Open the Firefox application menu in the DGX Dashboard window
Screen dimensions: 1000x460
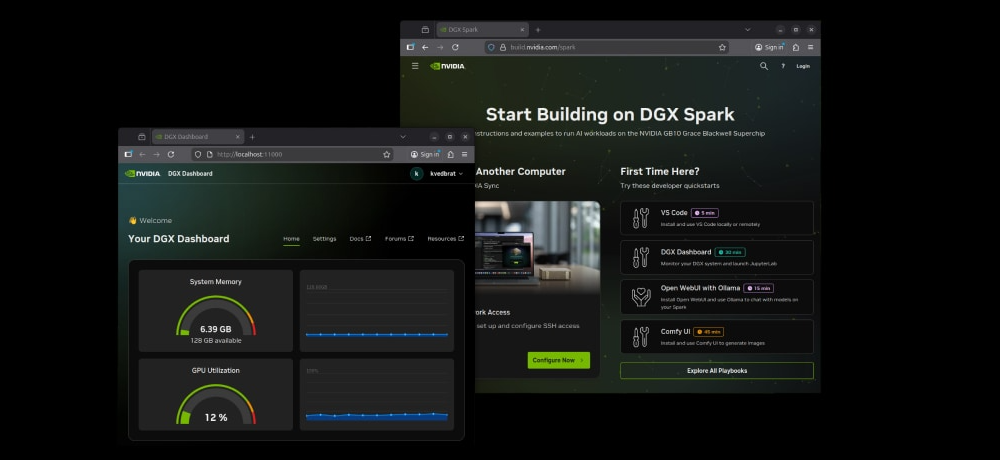coord(464,154)
